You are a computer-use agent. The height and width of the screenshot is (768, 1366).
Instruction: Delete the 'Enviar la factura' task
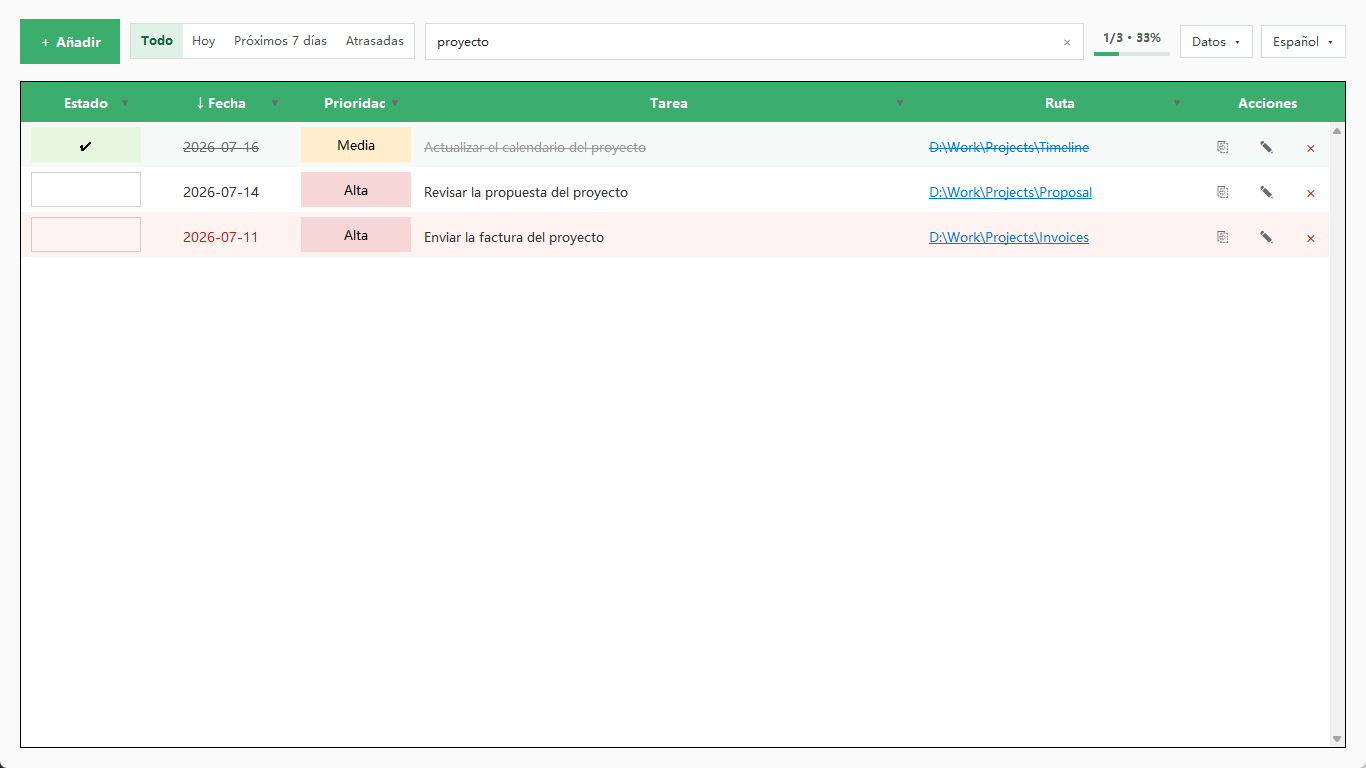click(1310, 238)
